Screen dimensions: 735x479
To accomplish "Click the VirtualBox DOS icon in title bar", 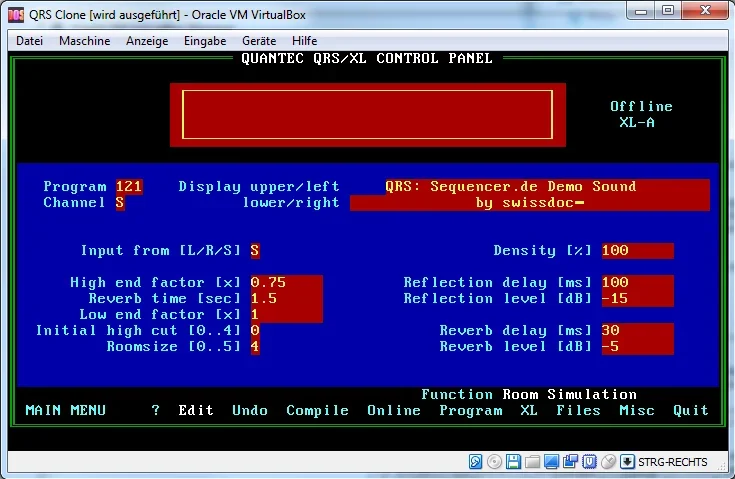I will (x=15, y=15).
